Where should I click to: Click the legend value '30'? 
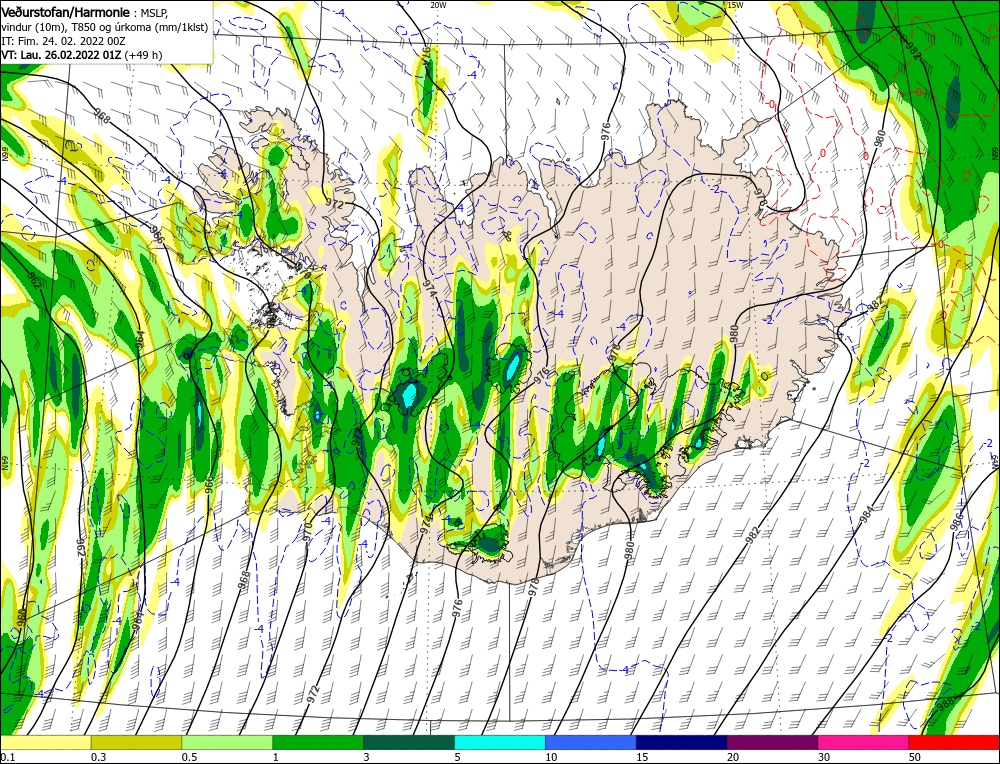(x=825, y=757)
